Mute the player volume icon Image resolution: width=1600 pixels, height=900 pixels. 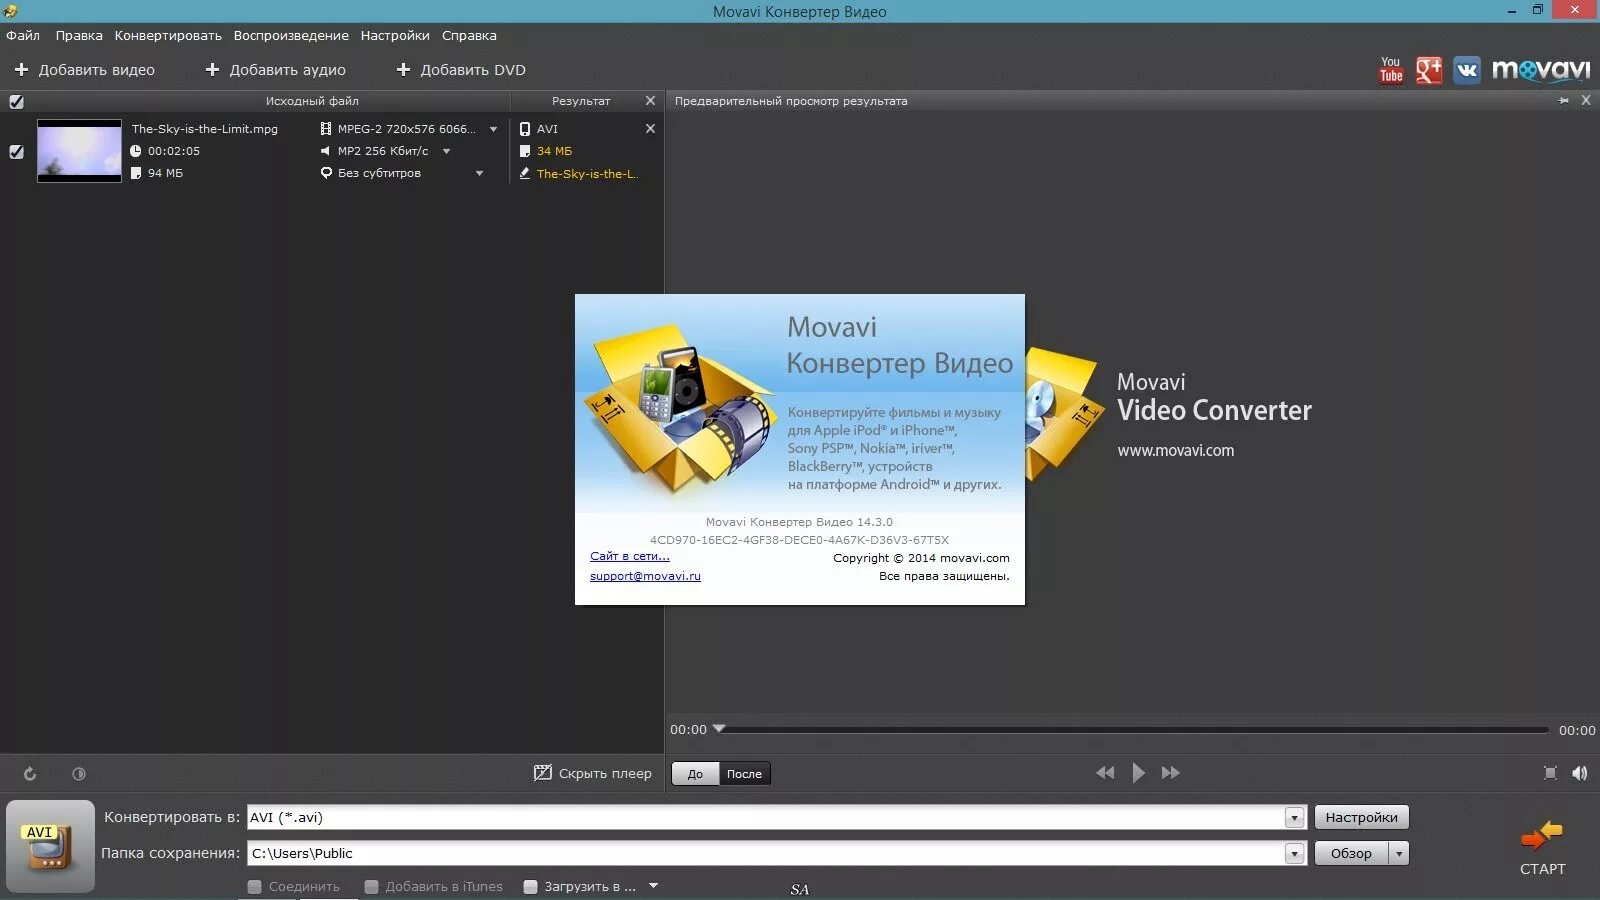tap(1580, 773)
